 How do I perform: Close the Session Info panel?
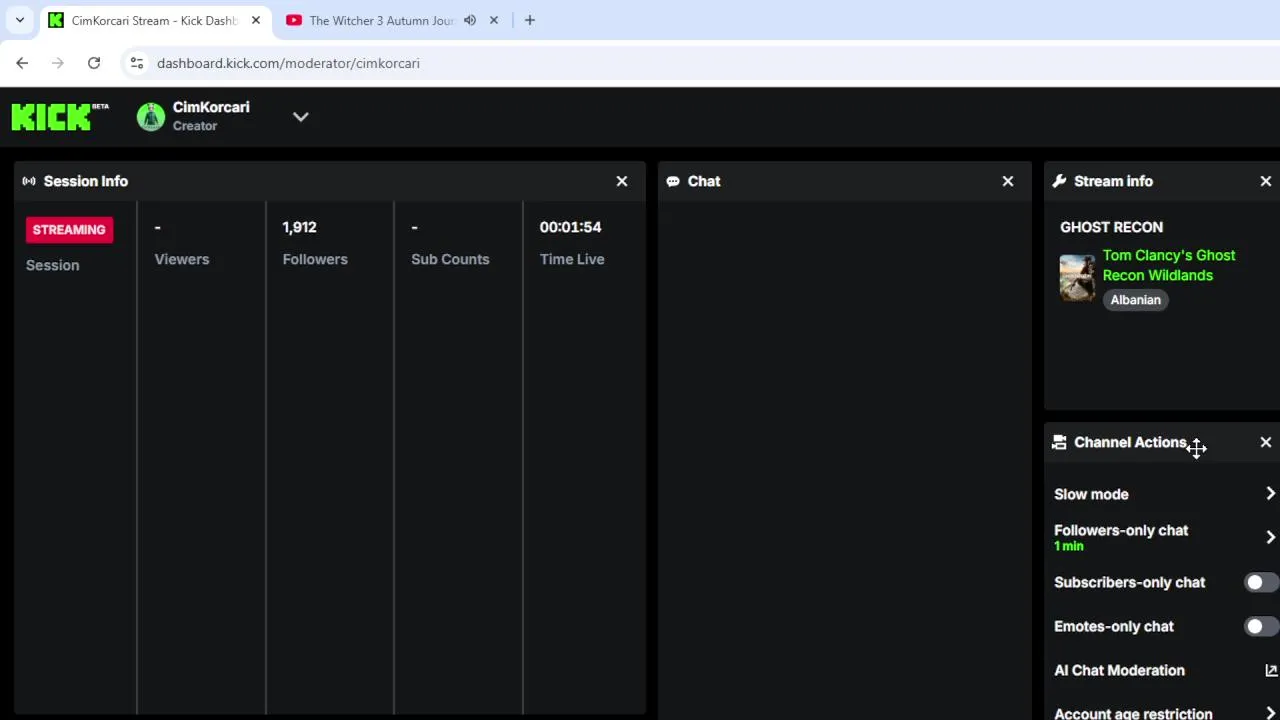(622, 181)
